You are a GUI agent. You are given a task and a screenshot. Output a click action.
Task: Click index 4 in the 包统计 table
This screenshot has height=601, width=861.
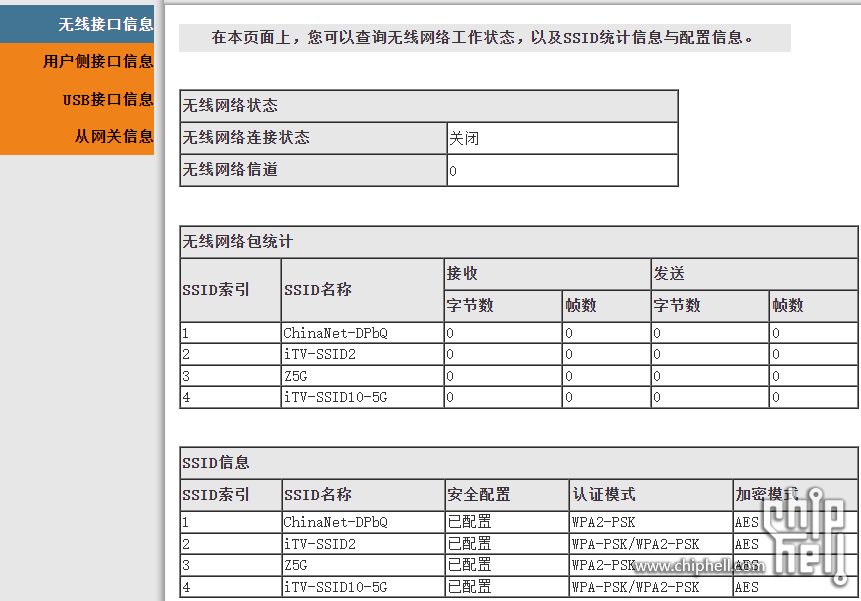(x=186, y=397)
